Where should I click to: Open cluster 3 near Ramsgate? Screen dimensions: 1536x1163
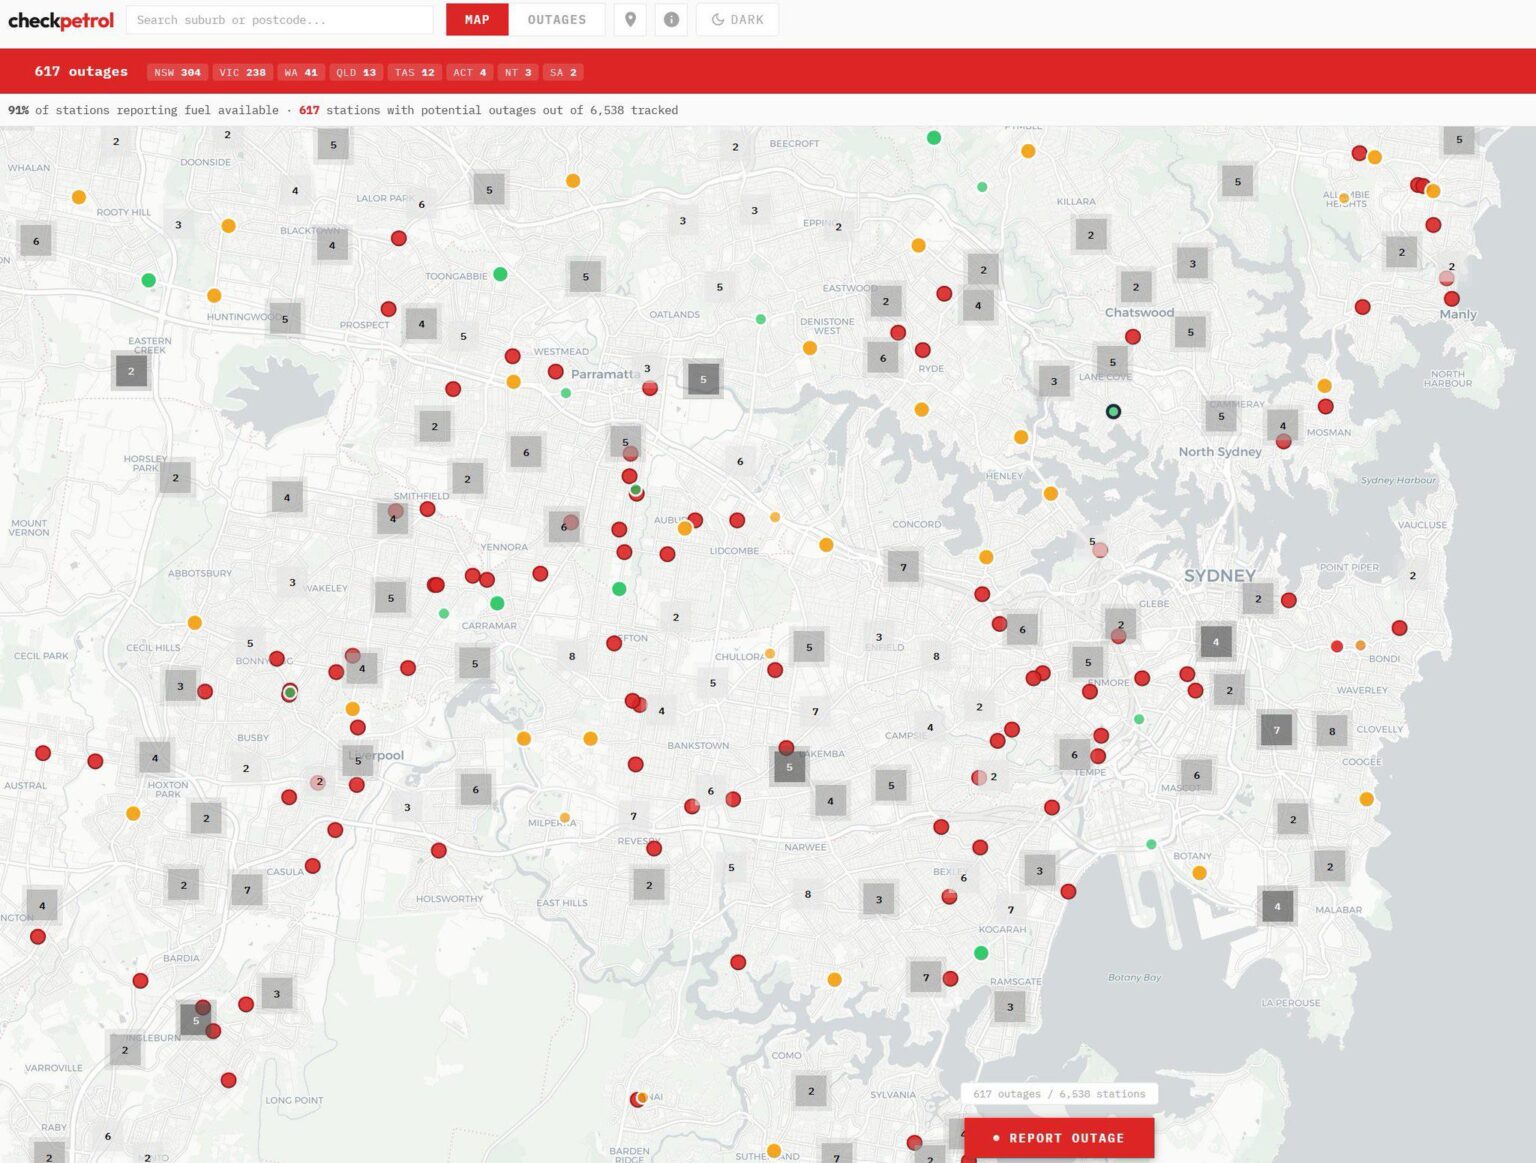click(x=1010, y=1006)
